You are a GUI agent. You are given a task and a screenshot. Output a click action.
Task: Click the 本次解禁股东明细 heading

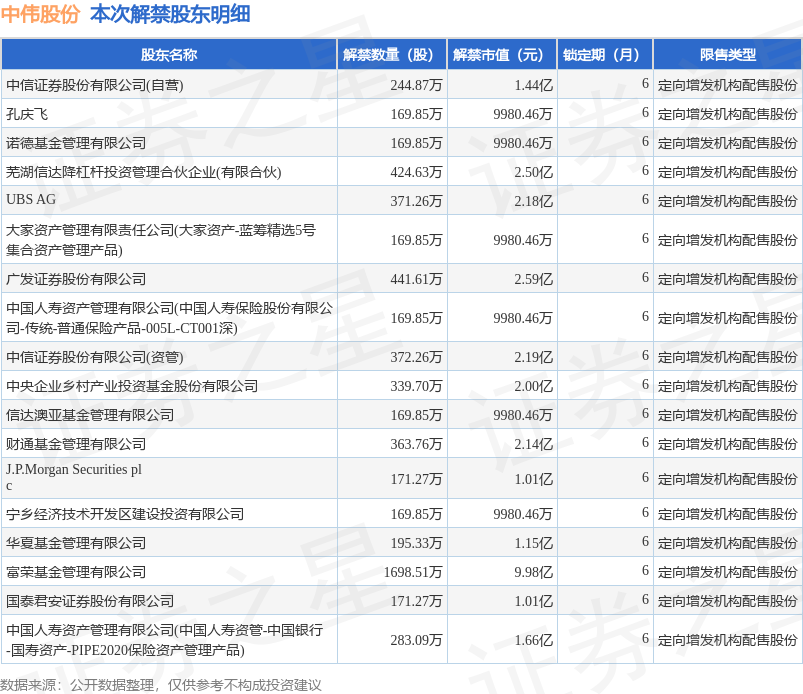click(x=170, y=14)
